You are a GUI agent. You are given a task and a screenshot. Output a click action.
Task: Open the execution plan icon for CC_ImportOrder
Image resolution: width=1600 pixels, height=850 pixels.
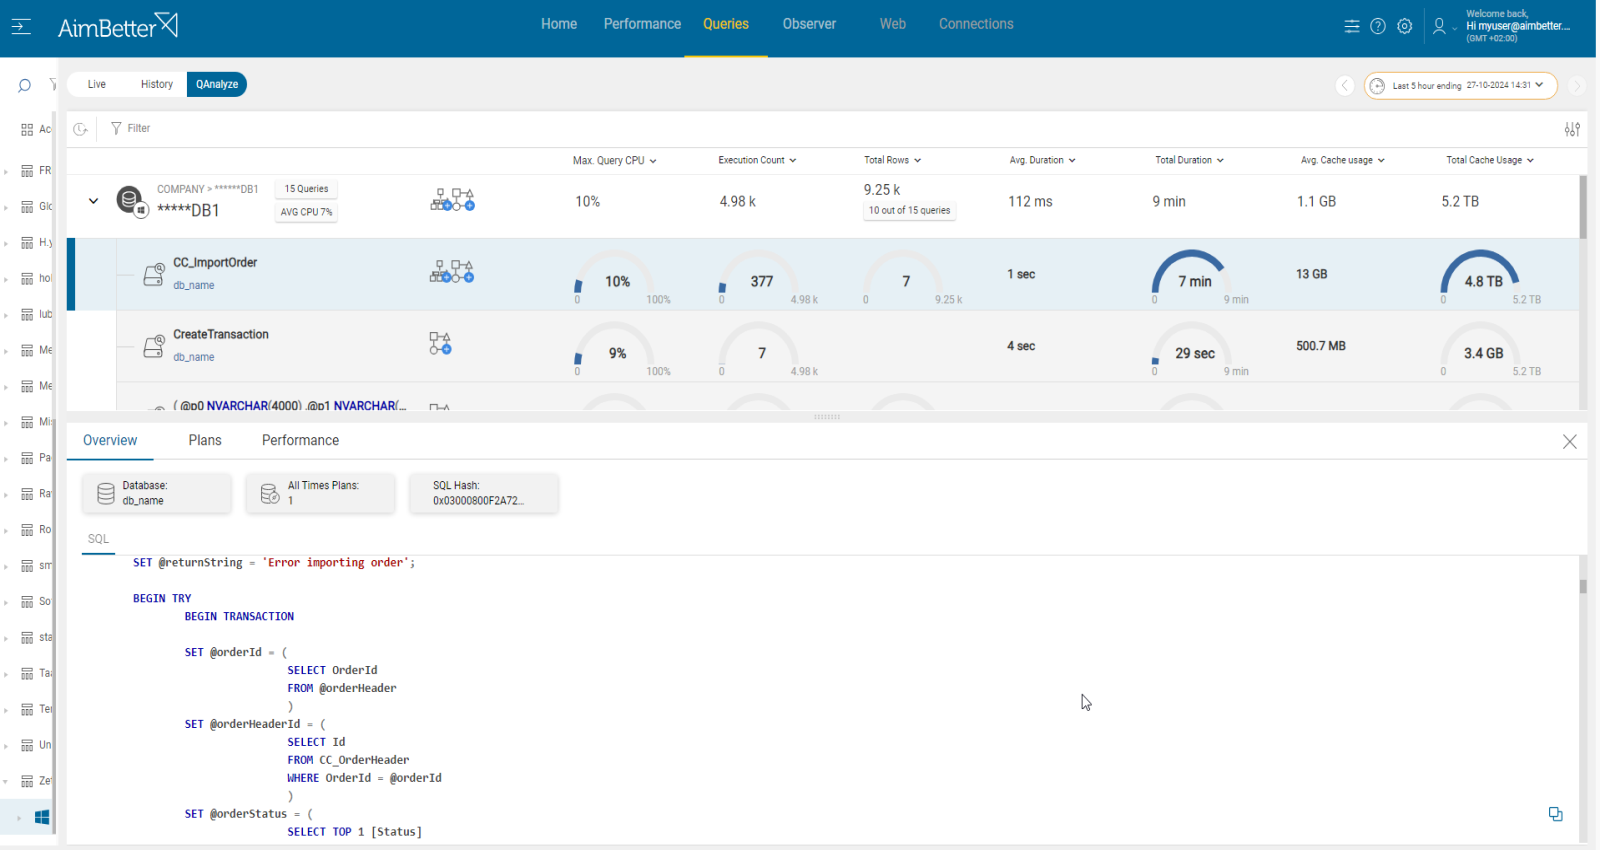(x=452, y=272)
